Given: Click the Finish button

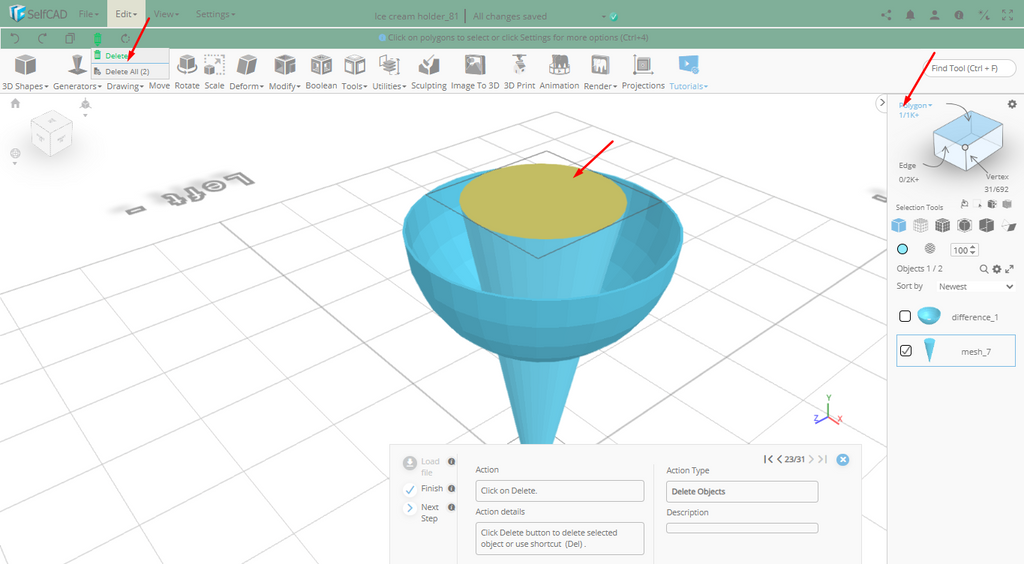Looking at the screenshot, I should point(424,488).
